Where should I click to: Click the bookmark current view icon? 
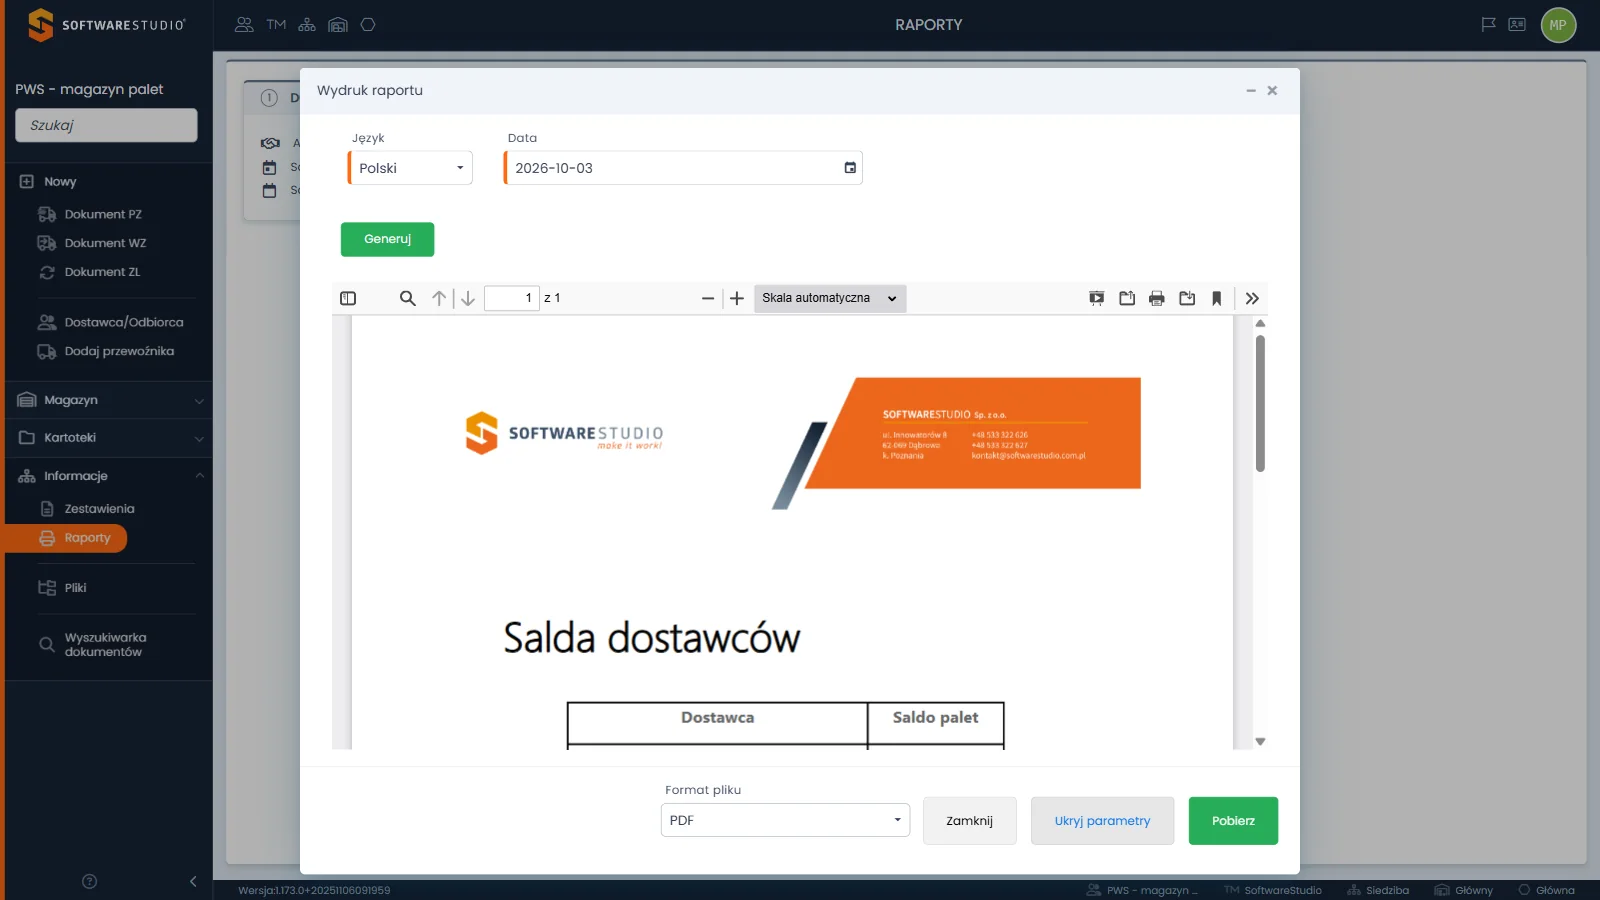1217,298
